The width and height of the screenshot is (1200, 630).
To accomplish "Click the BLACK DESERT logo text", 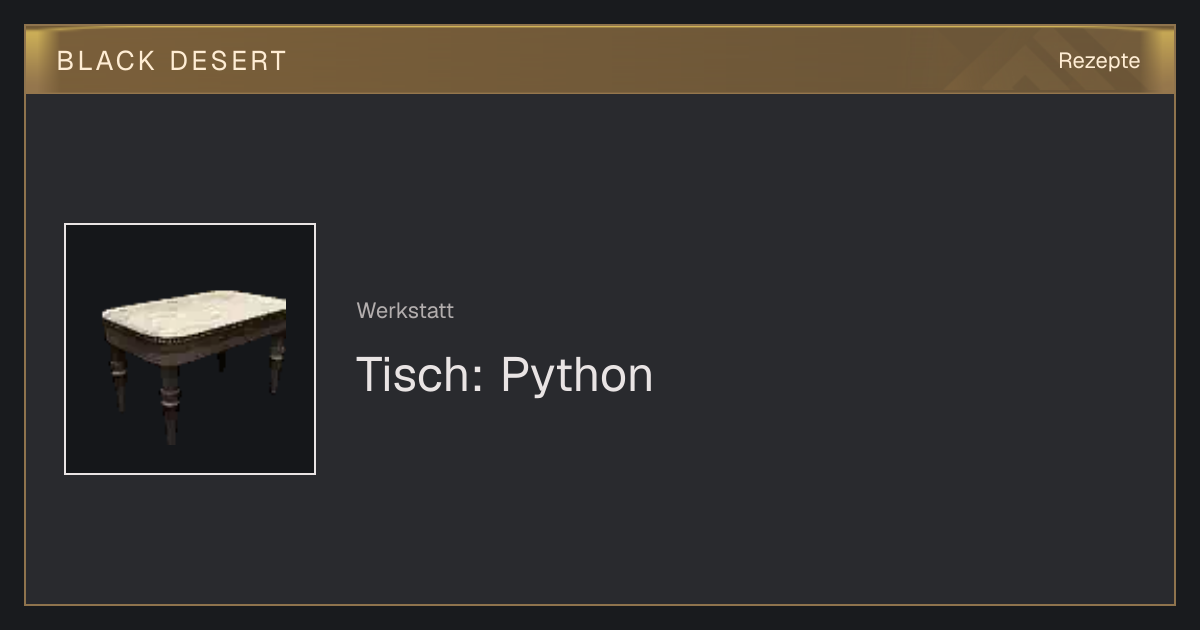I will [x=172, y=61].
